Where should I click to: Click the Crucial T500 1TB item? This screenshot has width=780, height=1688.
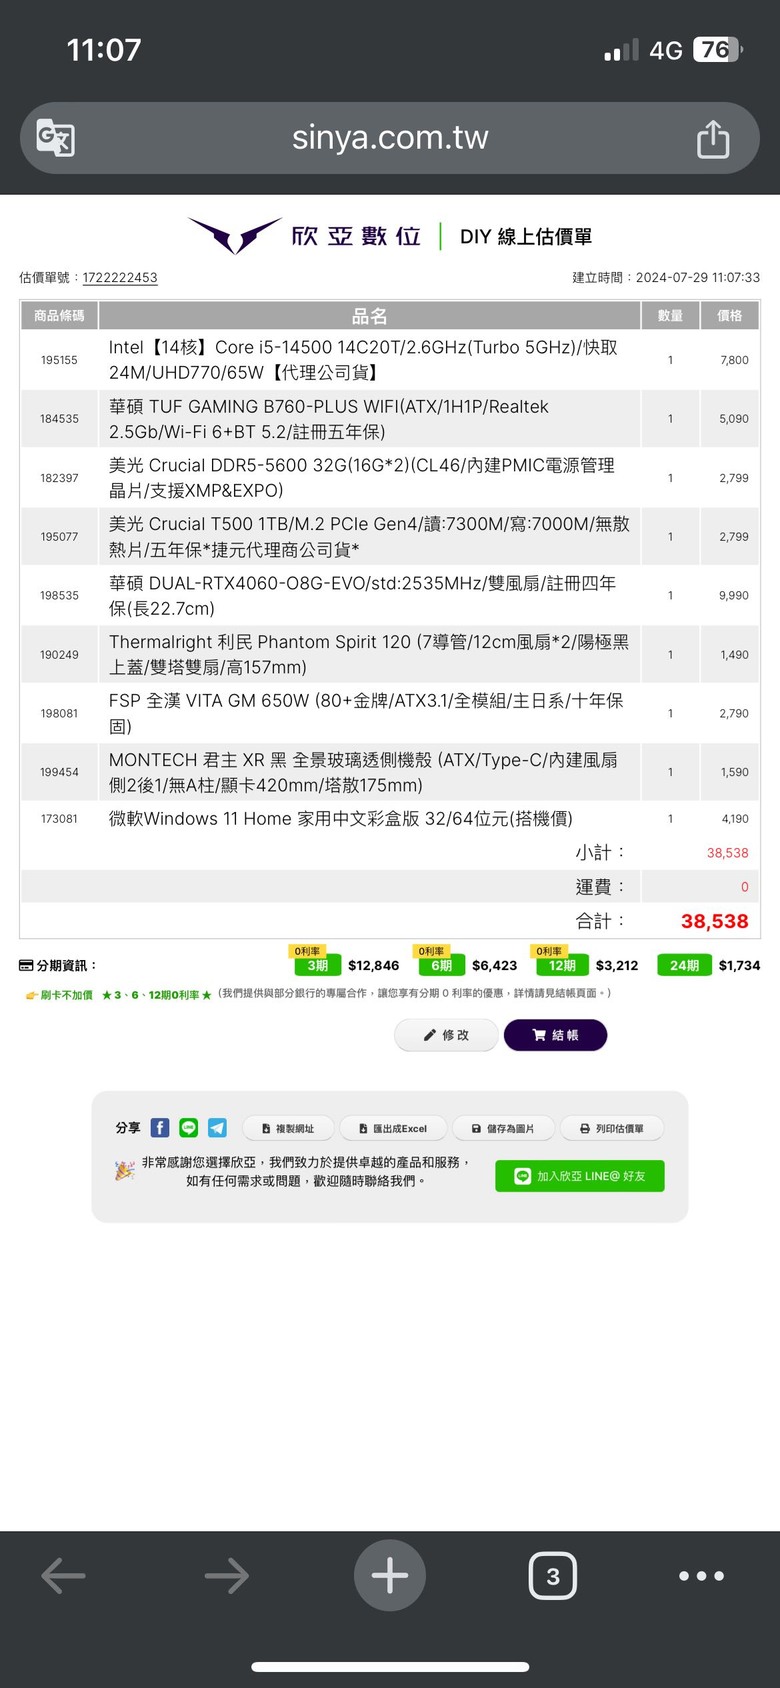click(x=369, y=537)
